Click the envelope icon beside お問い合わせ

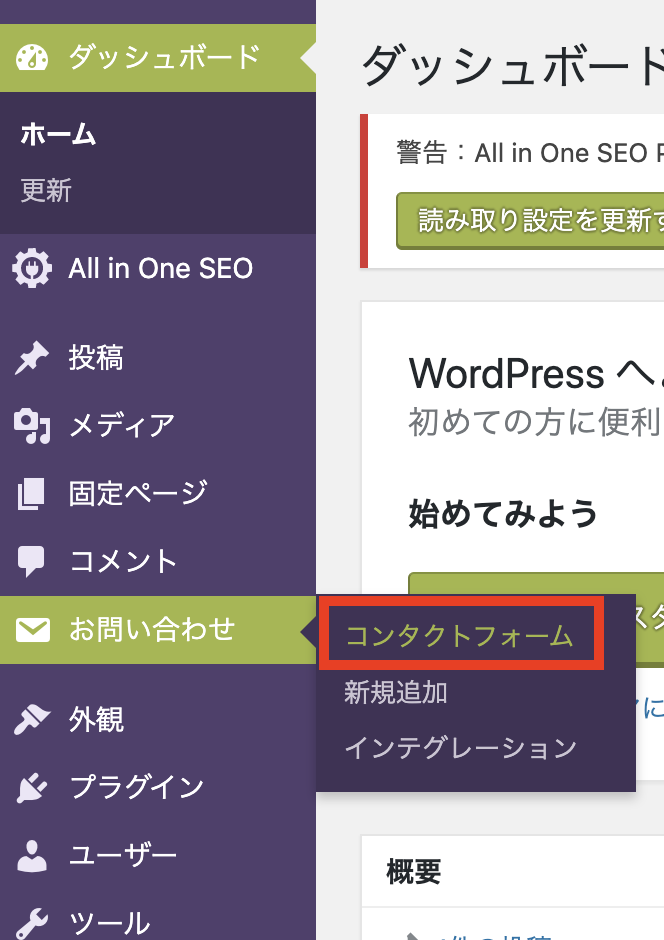point(32,630)
